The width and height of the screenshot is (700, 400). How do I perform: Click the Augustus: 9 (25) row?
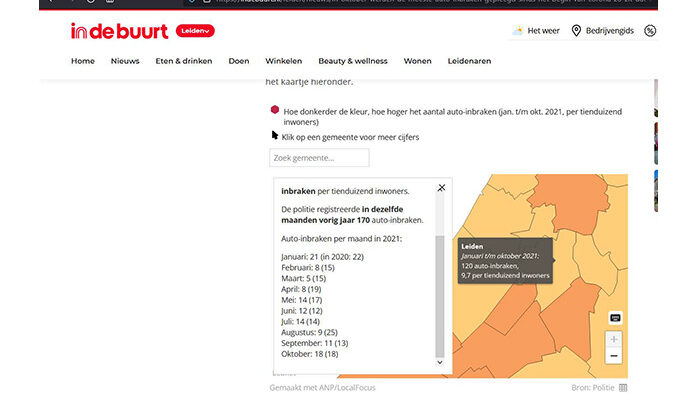tap(309, 332)
